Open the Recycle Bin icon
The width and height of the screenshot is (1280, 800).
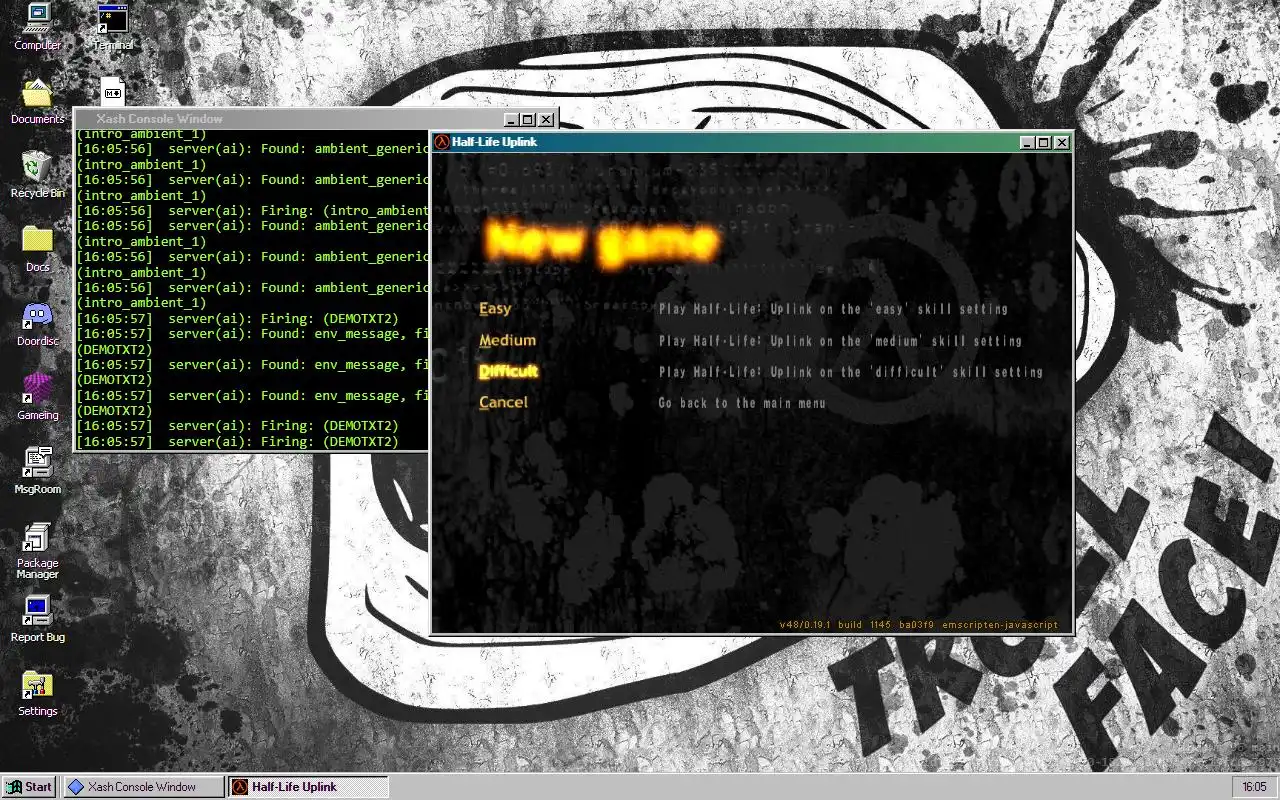(37, 175)
